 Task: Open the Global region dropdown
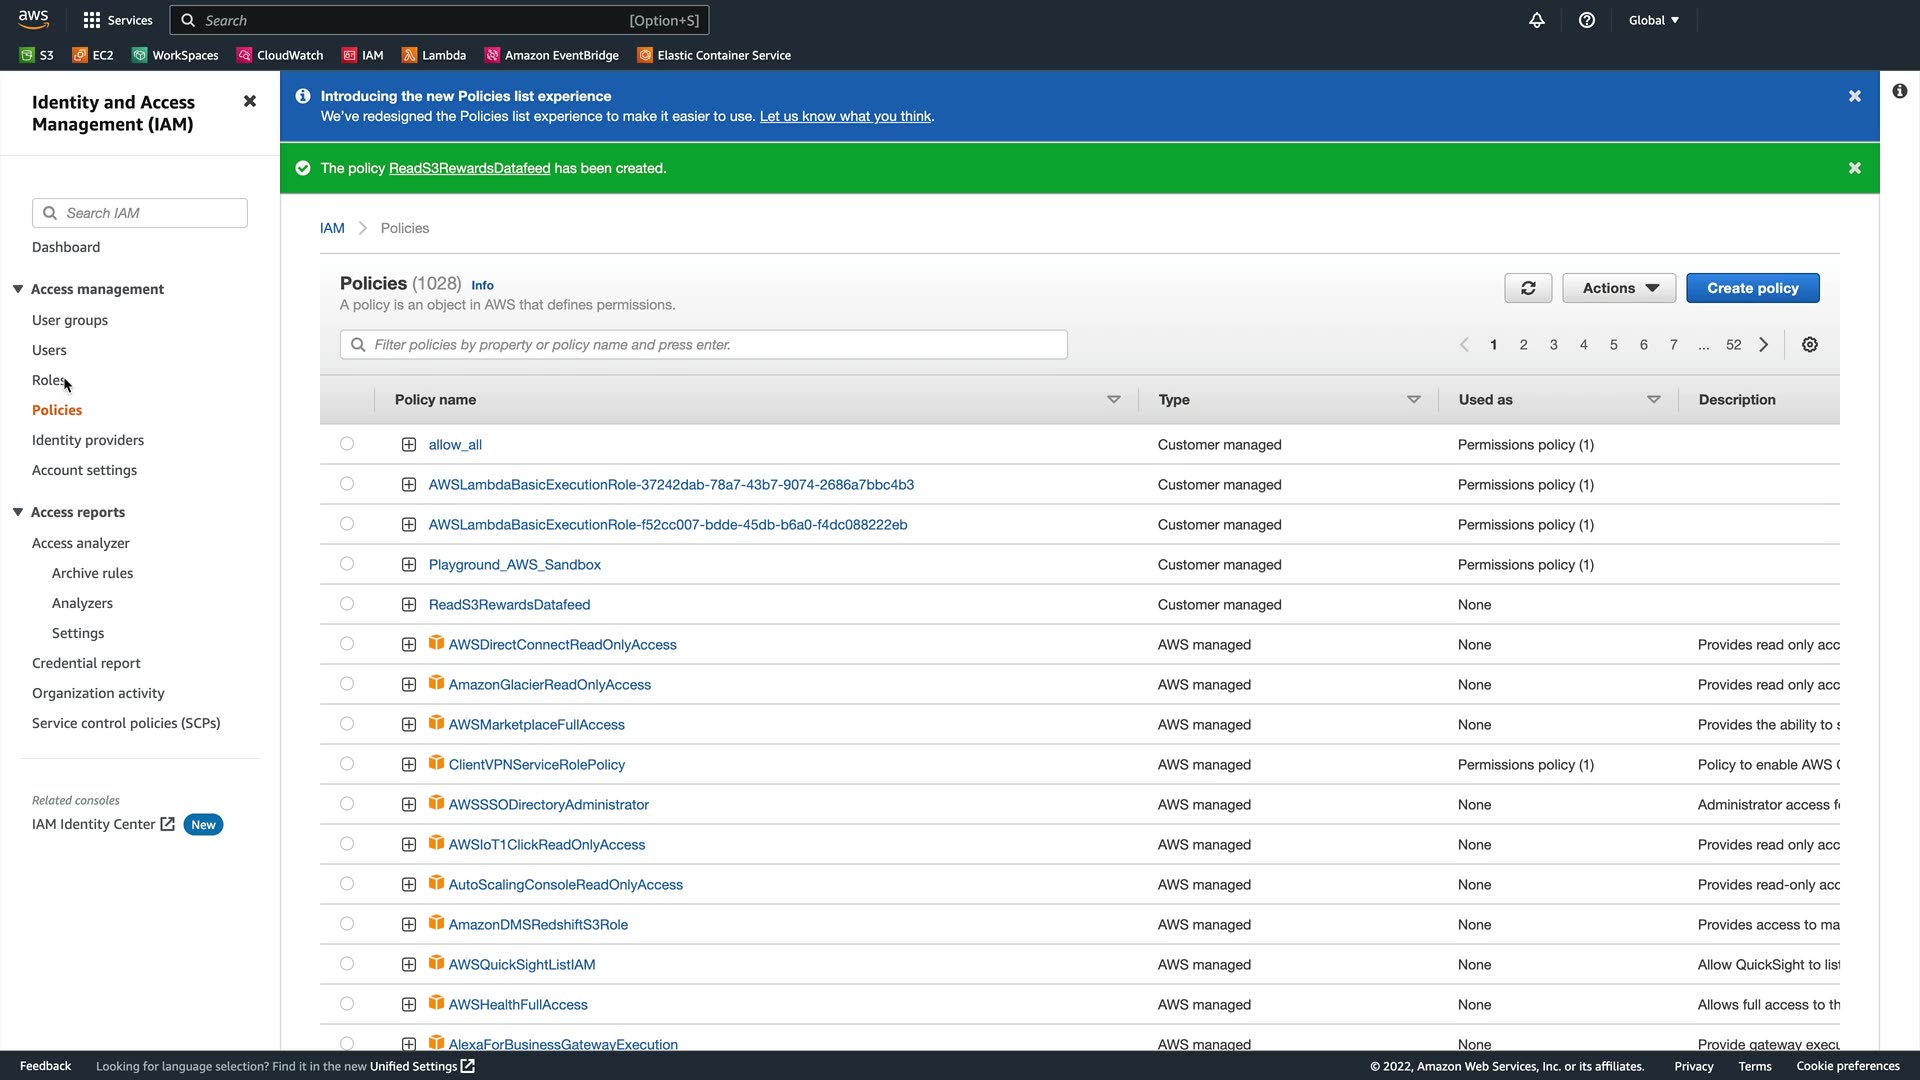coord(1654,20)
